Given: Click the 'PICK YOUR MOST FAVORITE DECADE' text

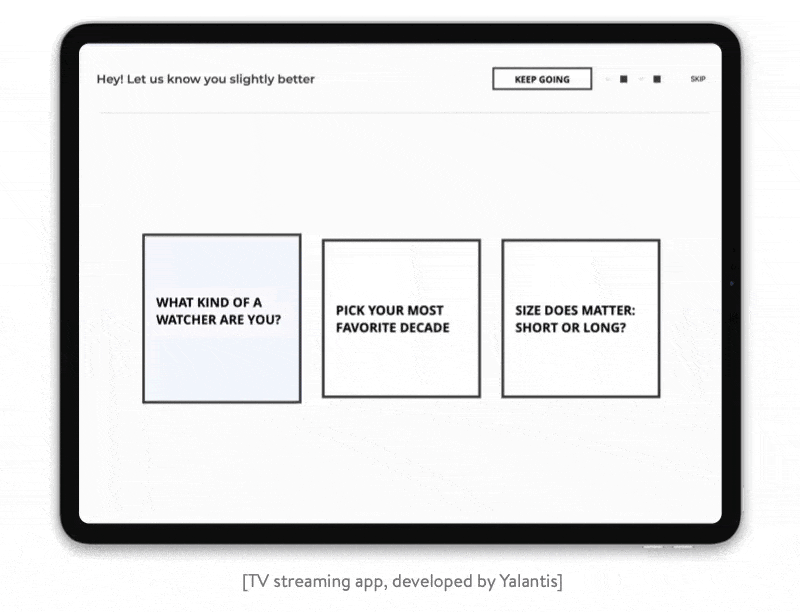Looking at the screenshot, I should pyautogui.click(x=392, y=319).
